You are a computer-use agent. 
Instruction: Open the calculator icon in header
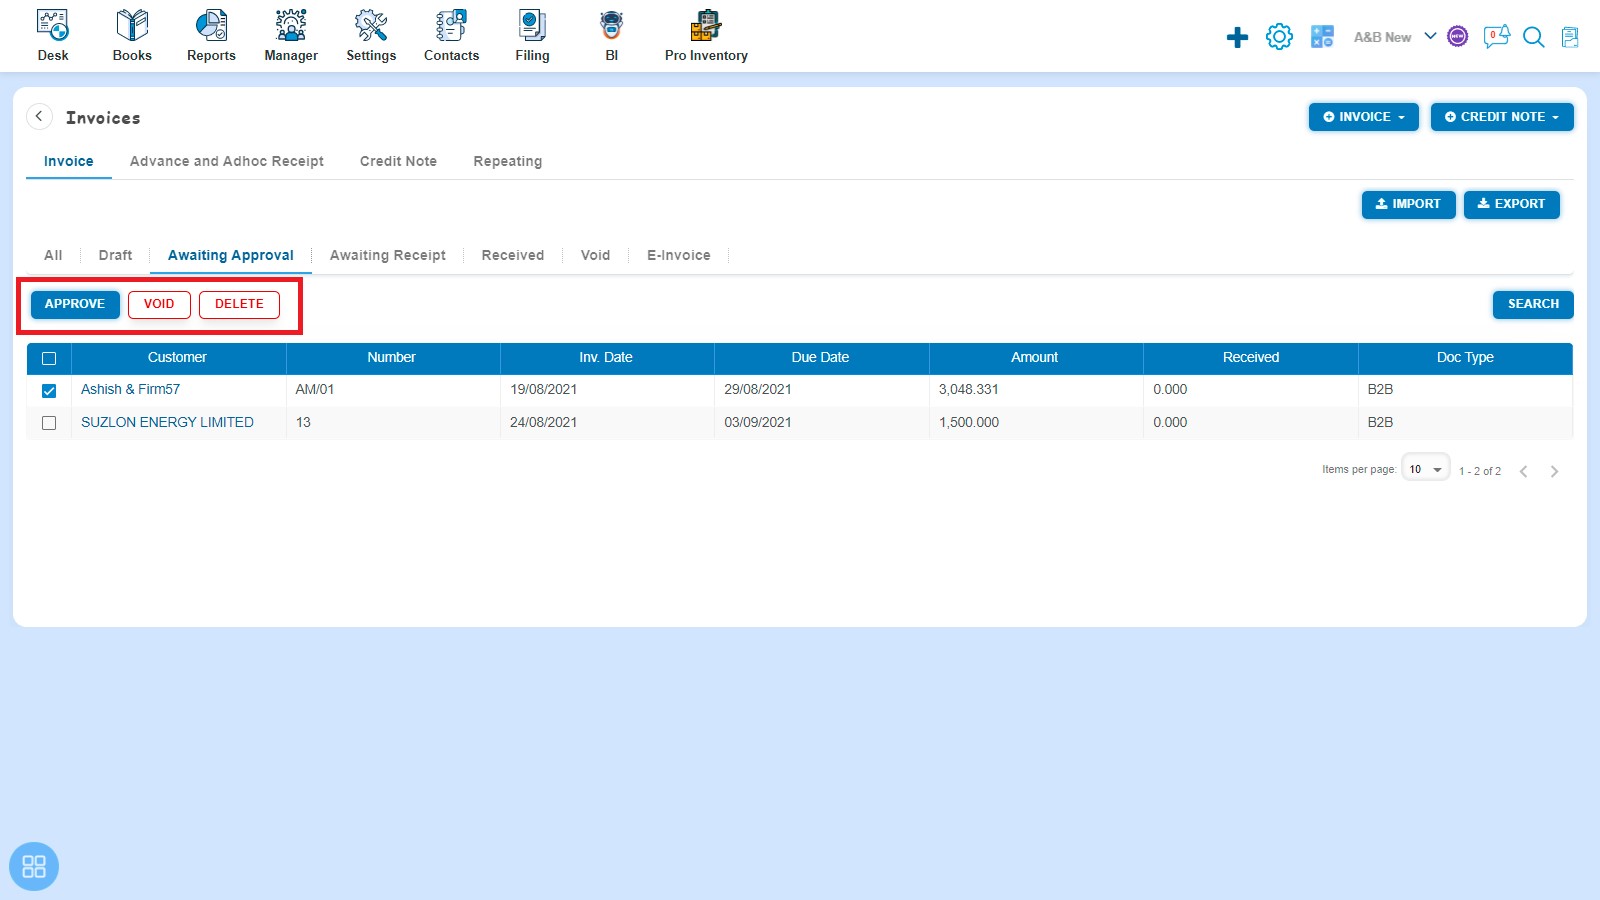[1322, 37]
